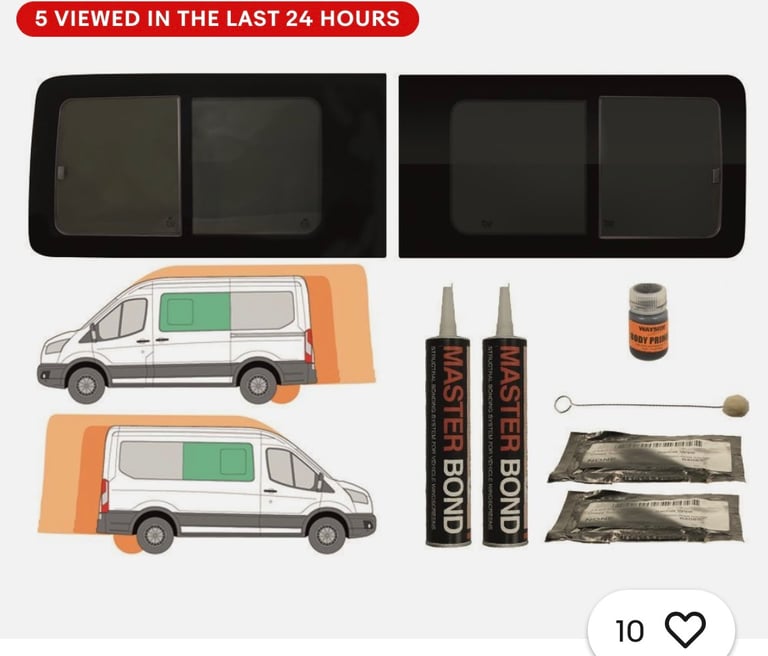Click the green window on bottom van

(218, 462)
